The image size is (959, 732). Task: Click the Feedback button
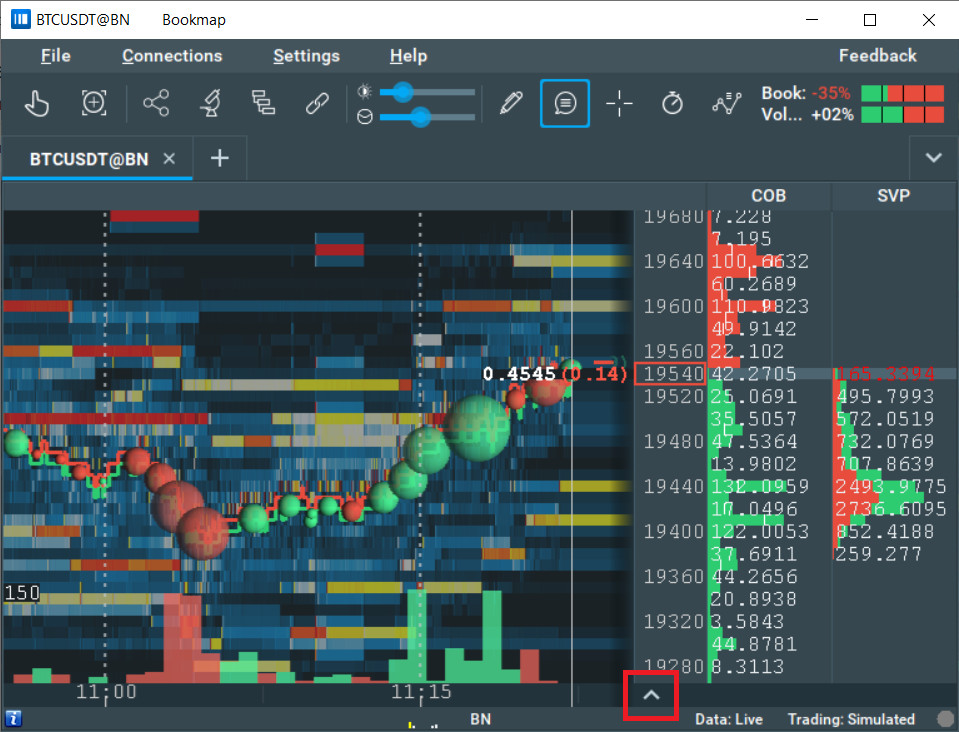click(x=877, y=56)
